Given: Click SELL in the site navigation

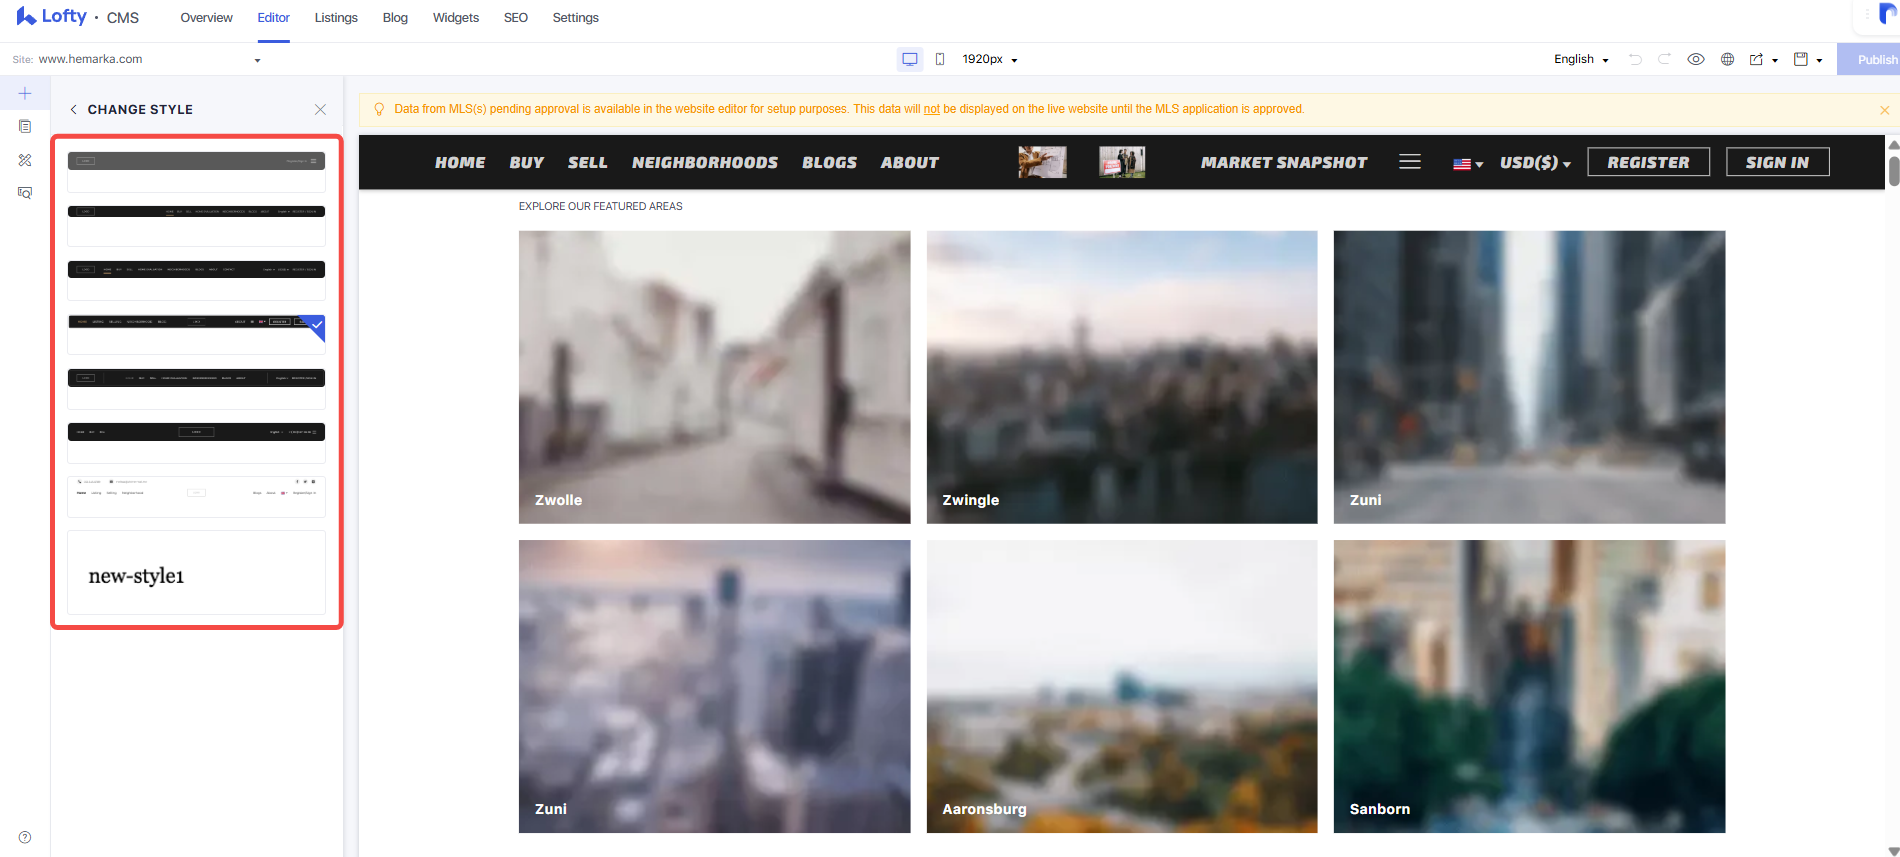Looking at the screenshot, I should (588, 162).
